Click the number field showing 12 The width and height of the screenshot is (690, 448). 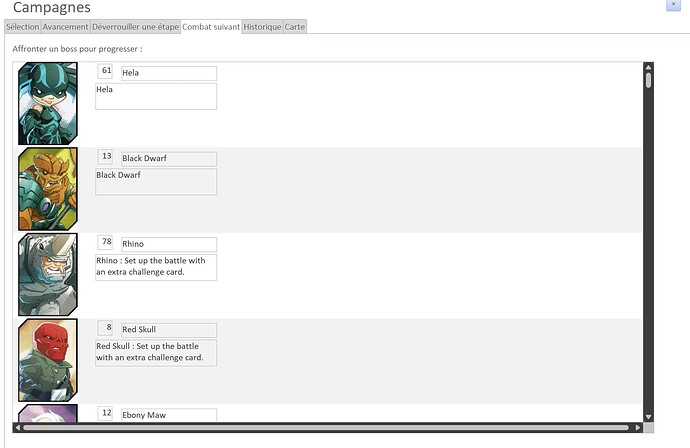[x=105, y=413]
